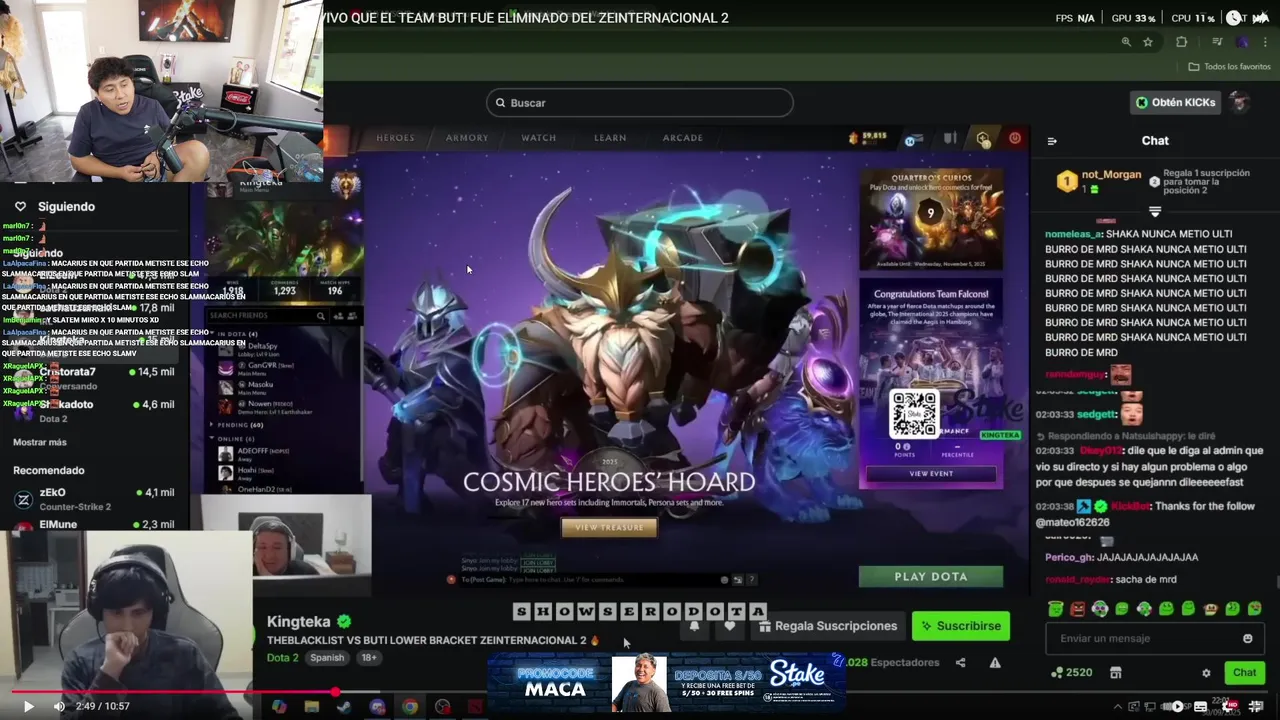The width and height of the screenshot is (1280, 720).
Task: Bookmark the page with the browser star icon
Action: click(1148, 42)
